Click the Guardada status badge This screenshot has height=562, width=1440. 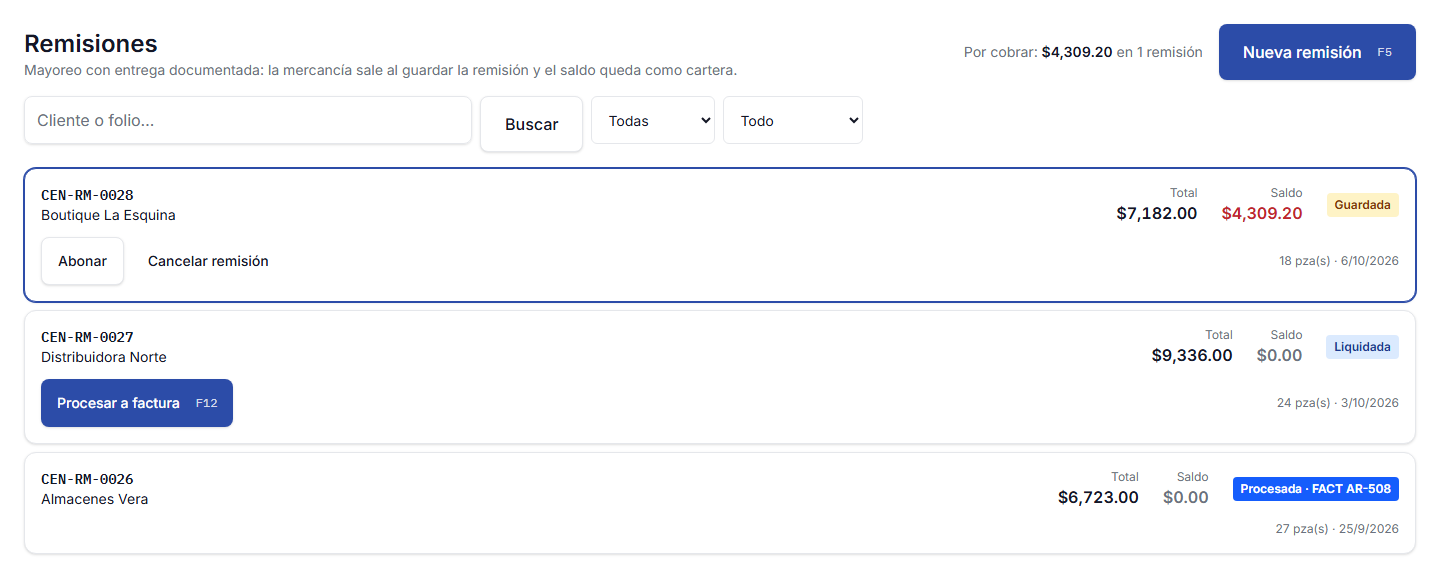point(1362,205)
